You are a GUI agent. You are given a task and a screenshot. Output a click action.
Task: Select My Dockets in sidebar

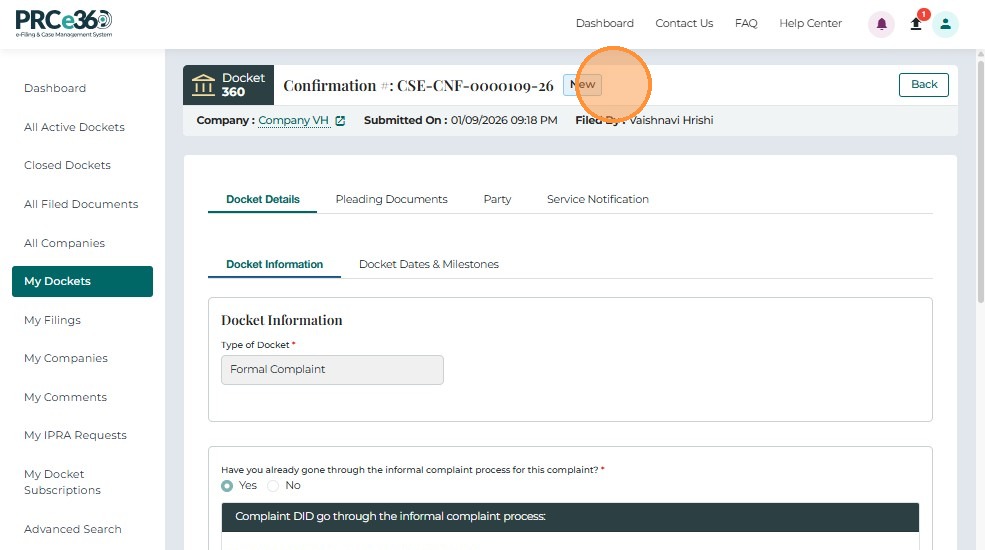82,281
